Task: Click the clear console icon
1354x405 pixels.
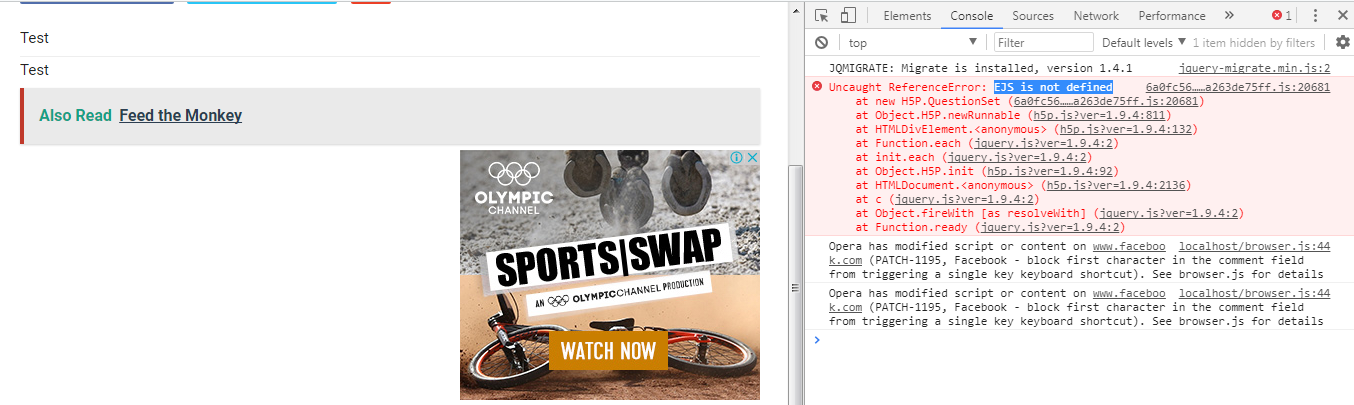Action: [x=821, y=43]
